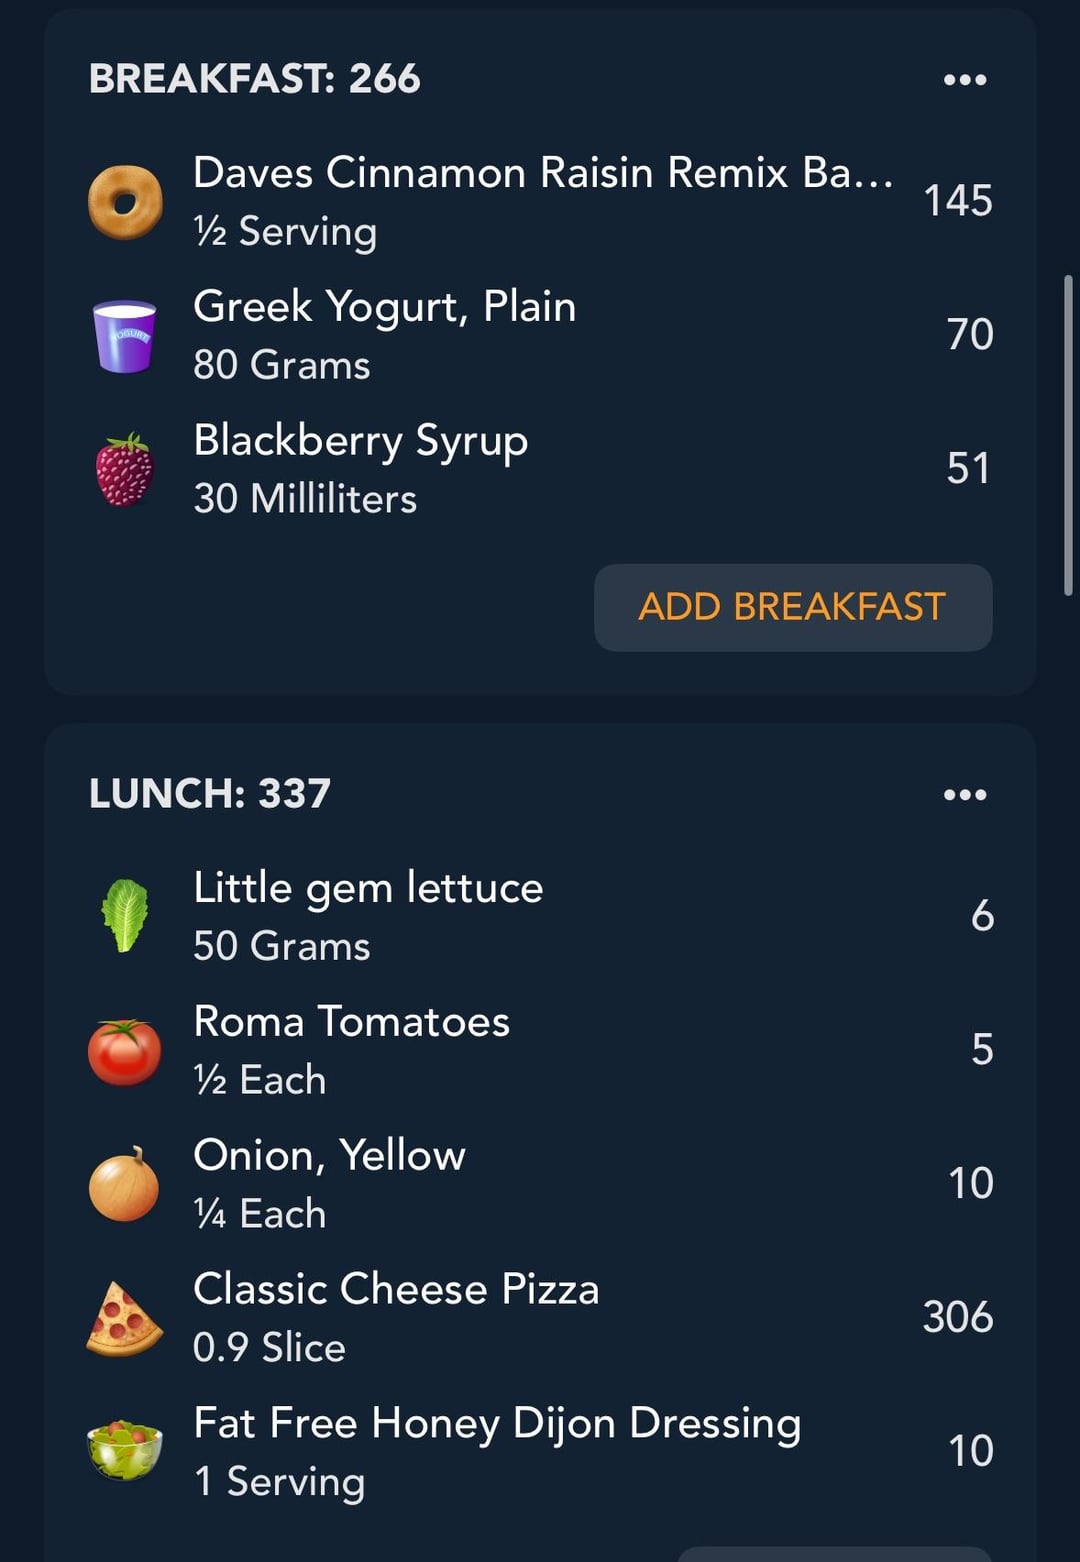Tap the yellow onion icon
The image size is (1080, 1562).
[x=125, y=1184]
